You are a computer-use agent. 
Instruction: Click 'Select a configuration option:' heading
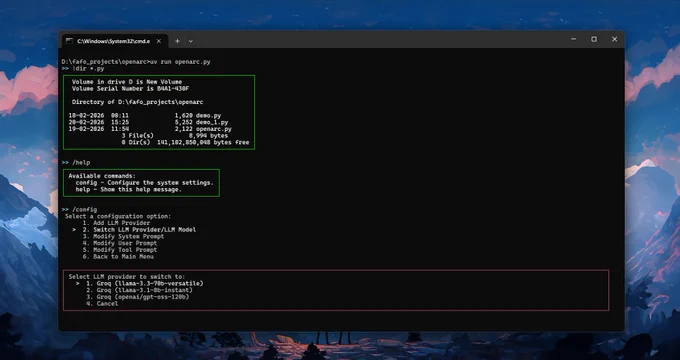click(118, 216)
